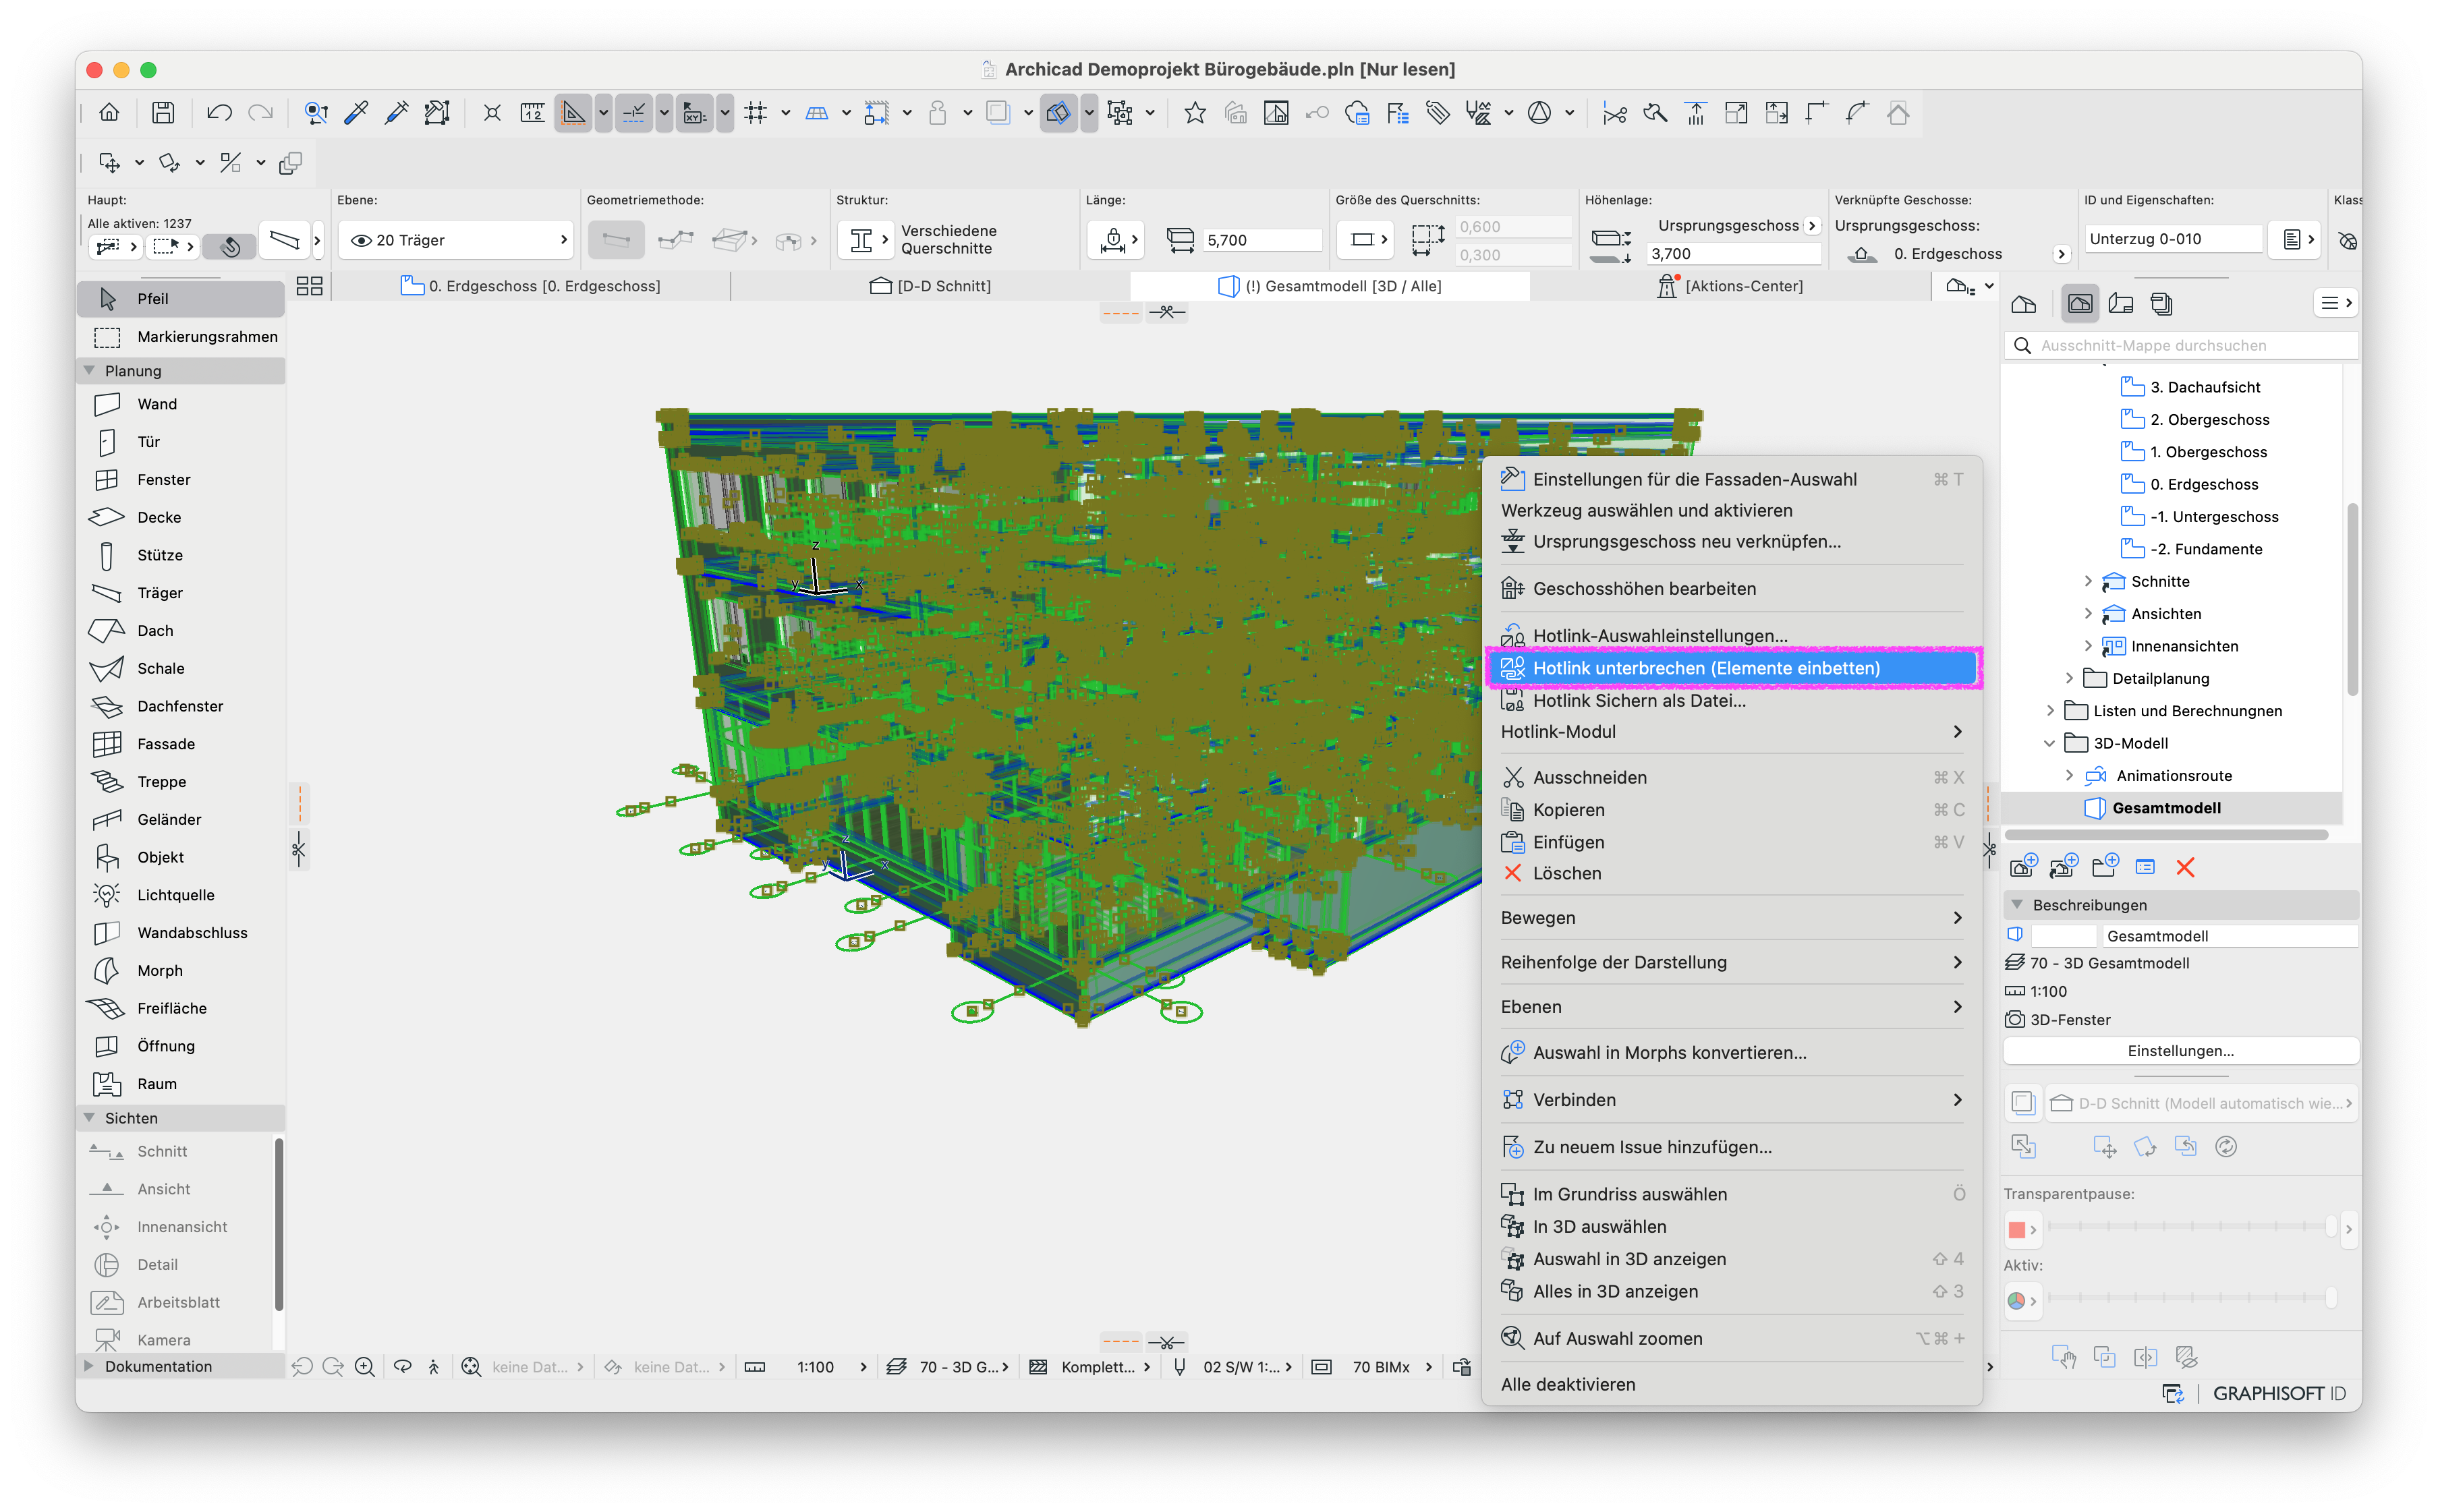
Task: Click the favorites star icon
Action: pyautogui.click(x=1194, y=113)
